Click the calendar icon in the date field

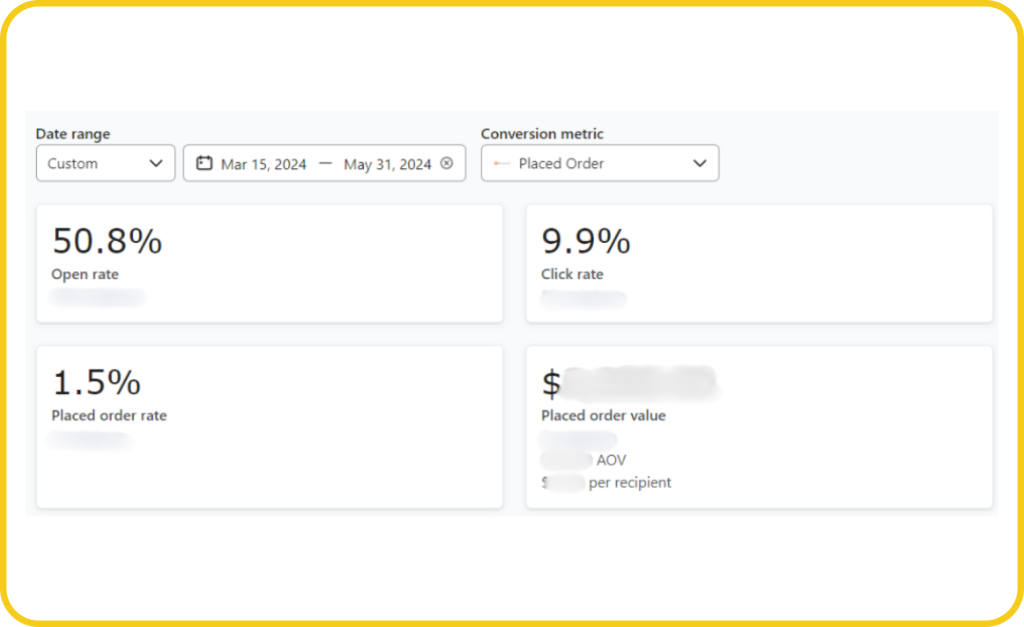pyautogui.click(x=204, y=164)
